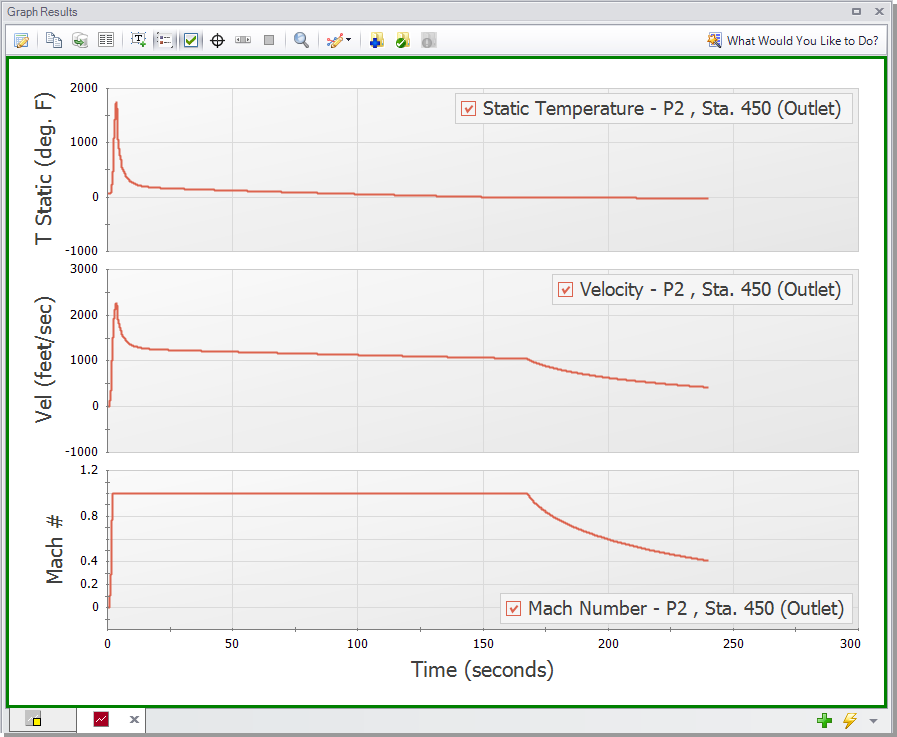Click the add graph to list icon
Screen dimensions: 897x737
(x=377, y=41)
